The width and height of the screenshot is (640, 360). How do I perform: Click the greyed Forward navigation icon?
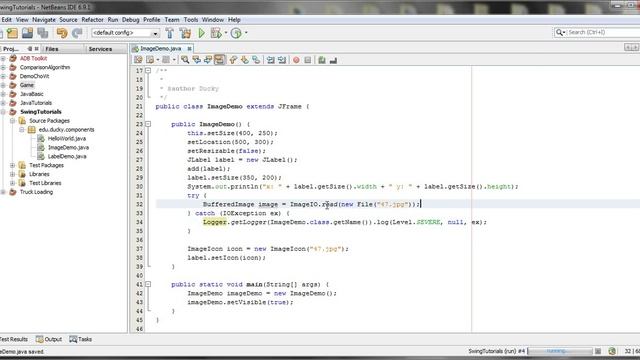tap(166, 60)
